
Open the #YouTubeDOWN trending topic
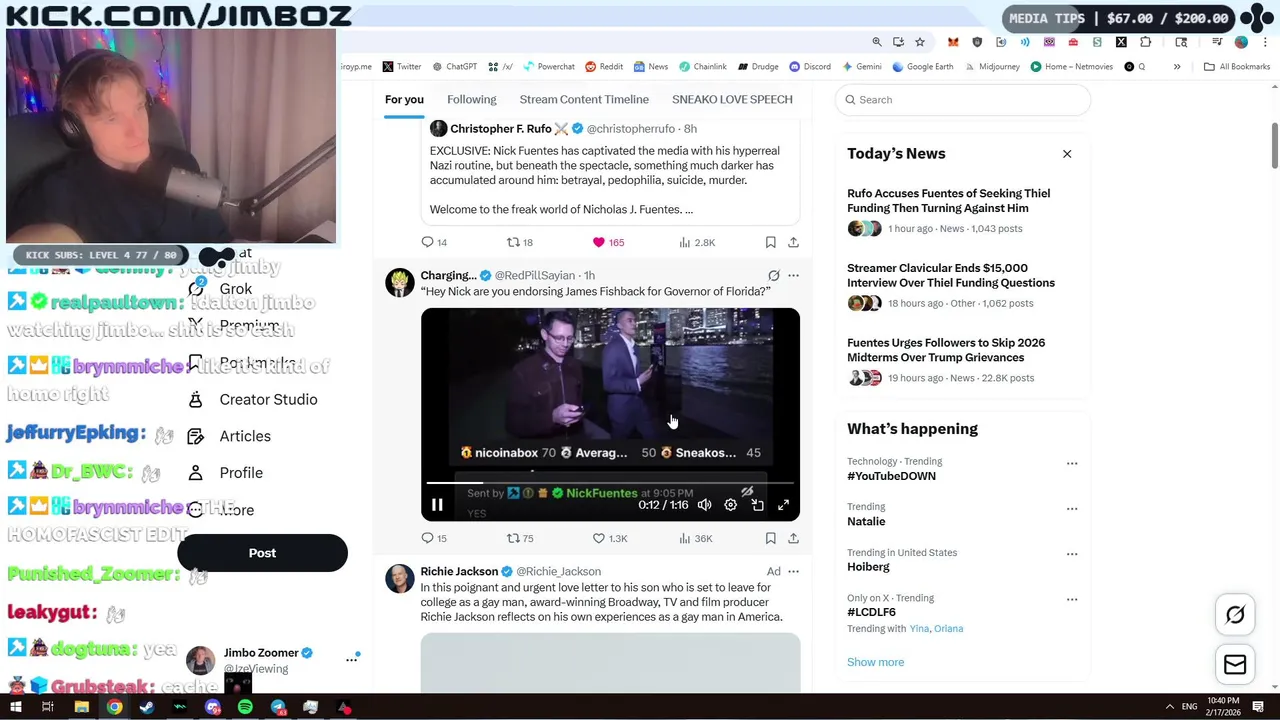click(x=891, y=476)
